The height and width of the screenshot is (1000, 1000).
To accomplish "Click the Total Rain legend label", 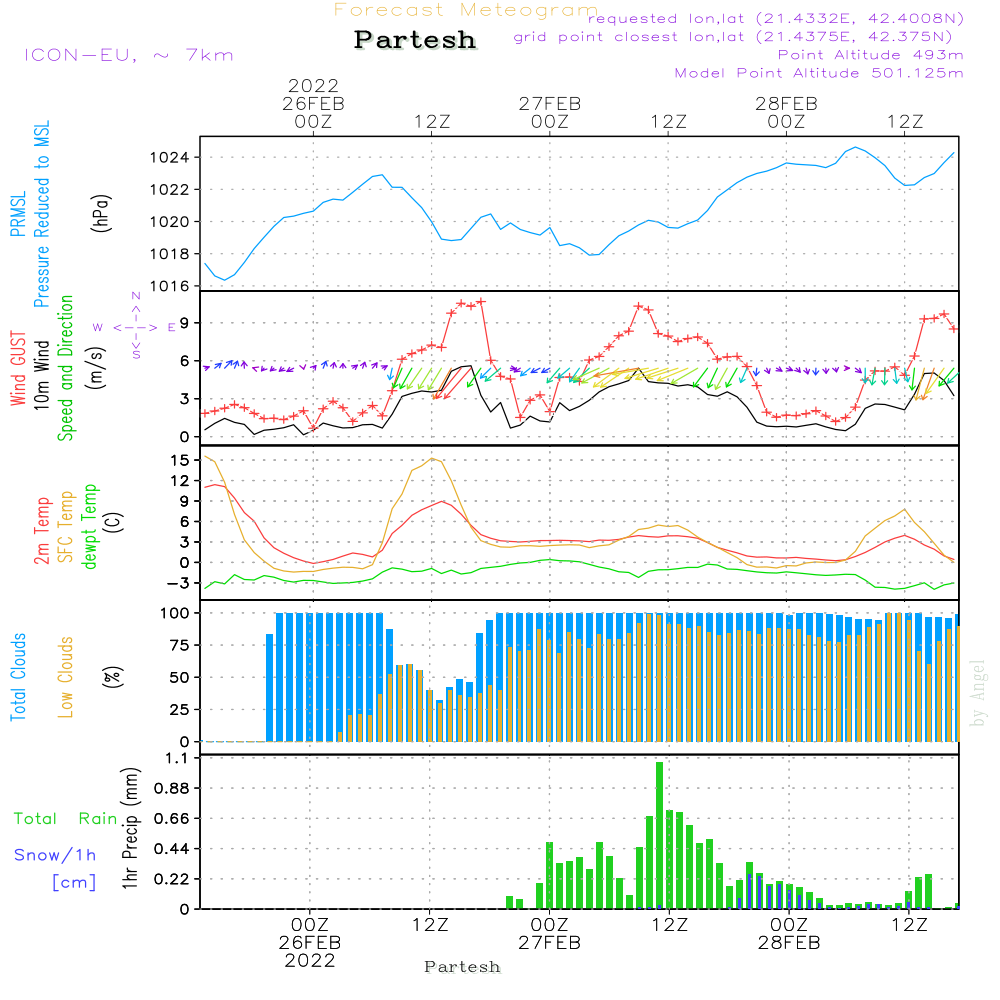I will click(65, 819).
